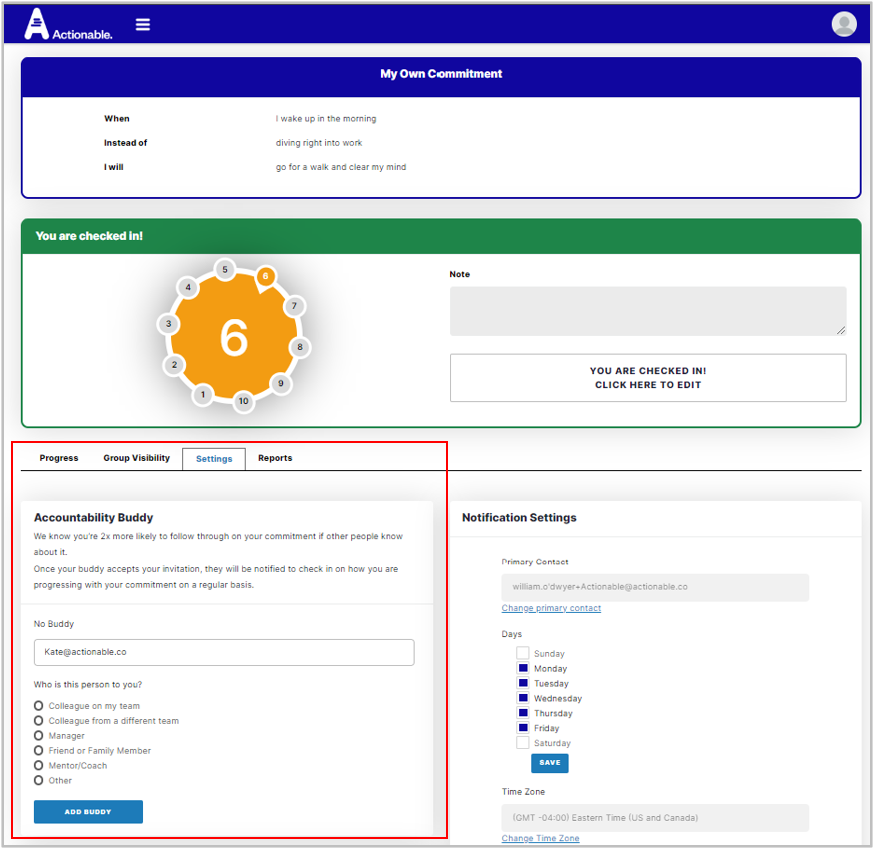Enable the Saturday notification checkbox
Image resolution: width=873 pixels, height=848 pixels.
(x=523, y=743)
